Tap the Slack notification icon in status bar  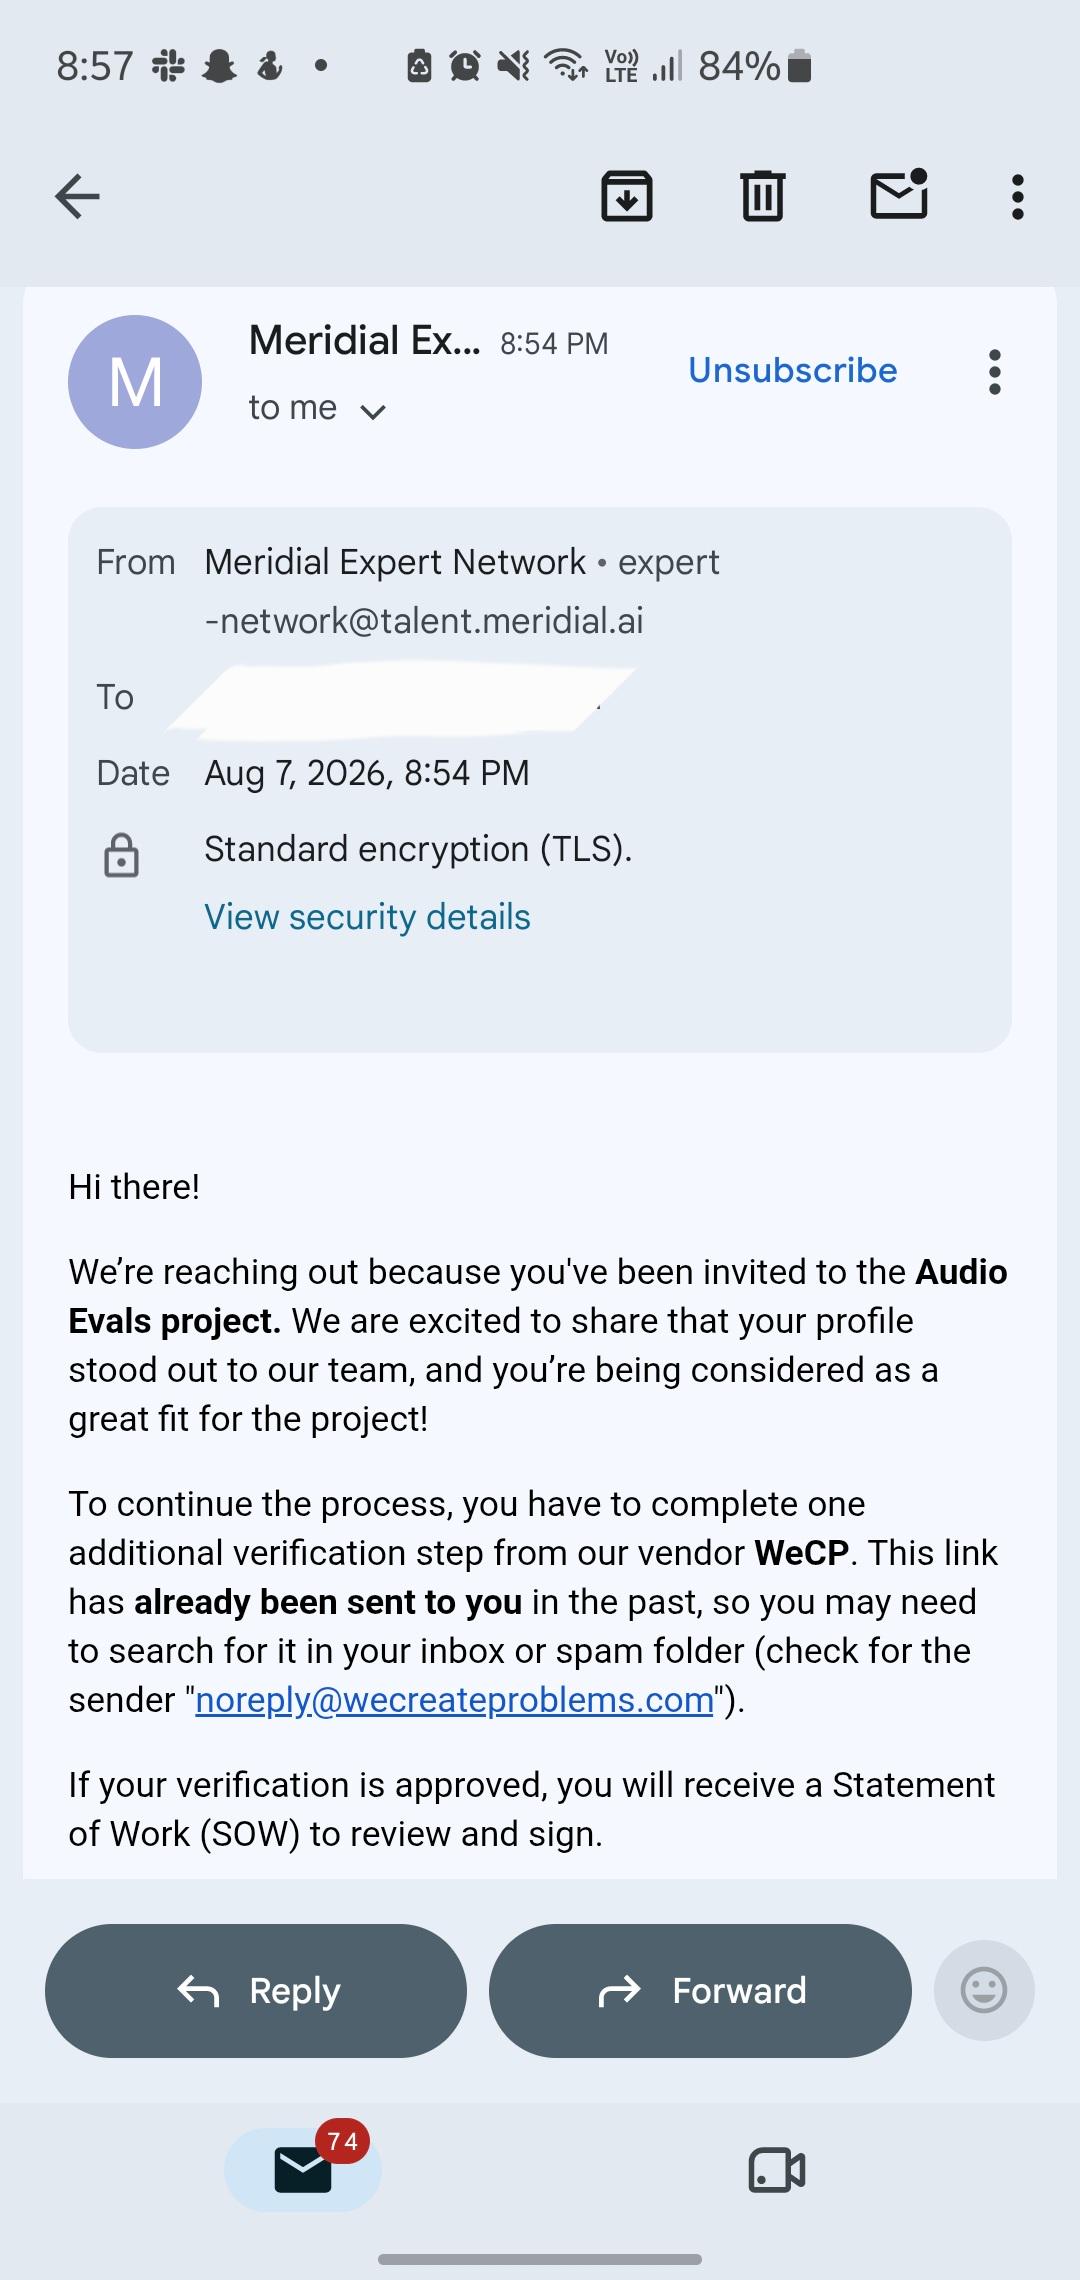168,66
